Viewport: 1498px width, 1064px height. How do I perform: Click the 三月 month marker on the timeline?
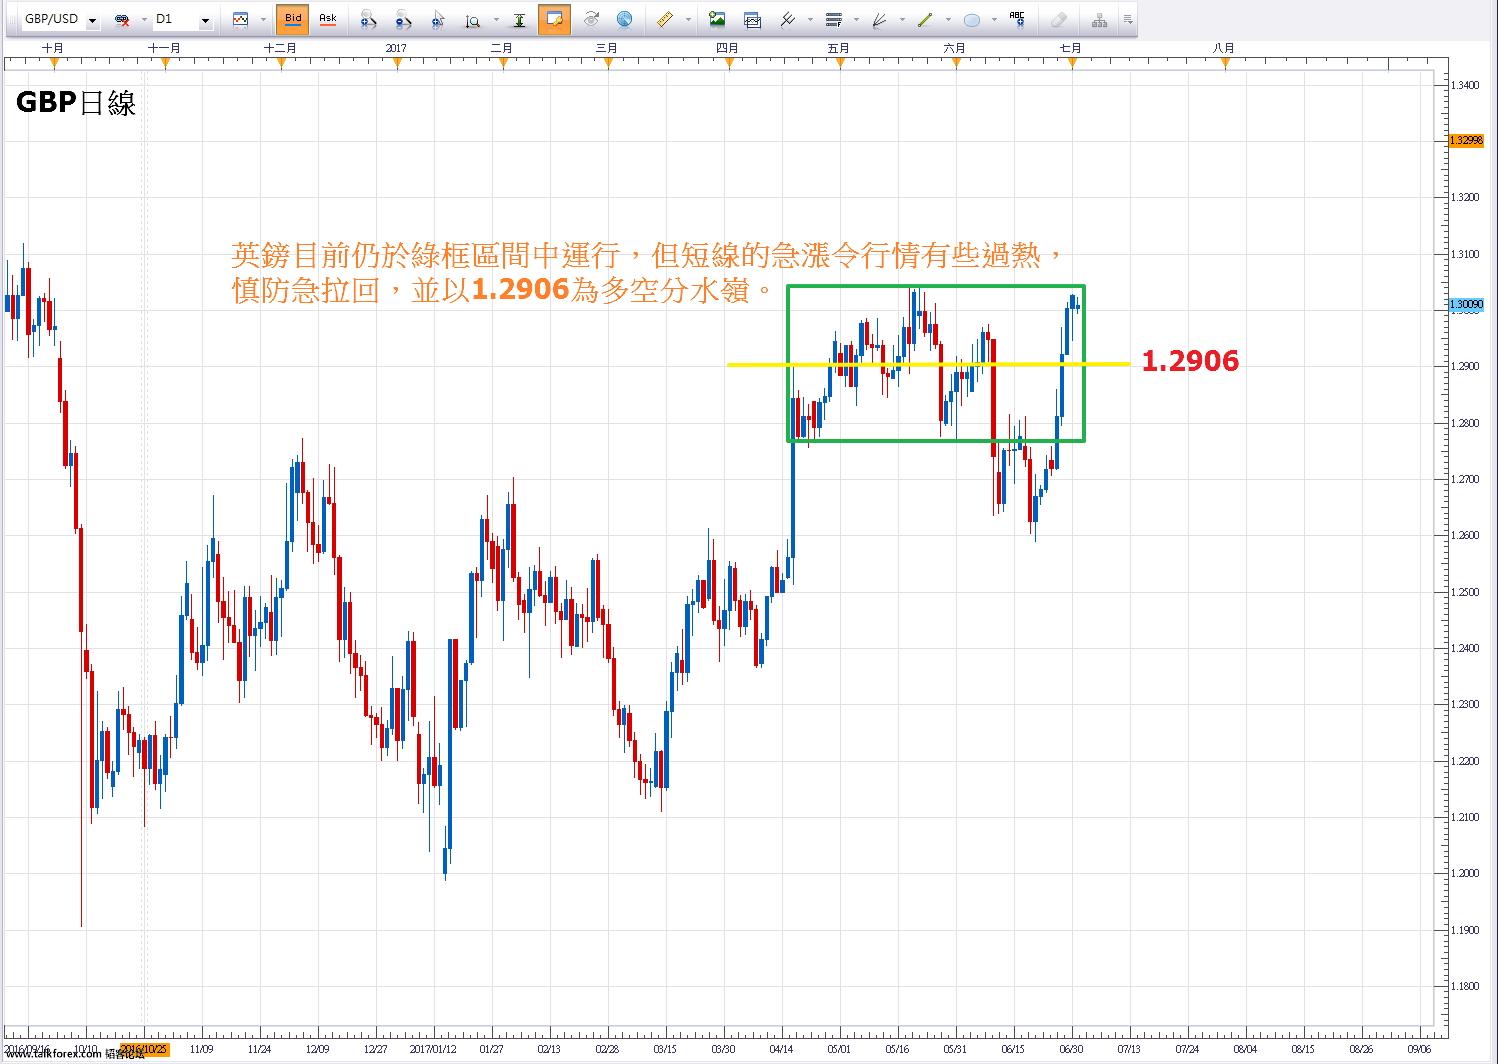pyautogui.click(x=607, y=48)
